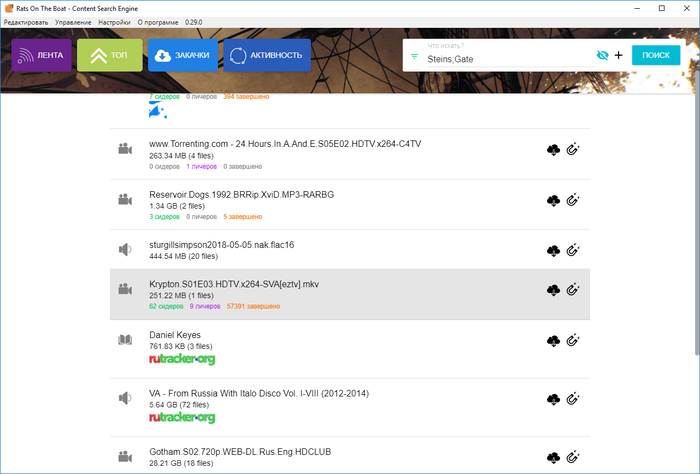Screen dimensions: 700x474
Task: Toggle the crossed-eye visibility filter
Action: (x=601, y=56)
